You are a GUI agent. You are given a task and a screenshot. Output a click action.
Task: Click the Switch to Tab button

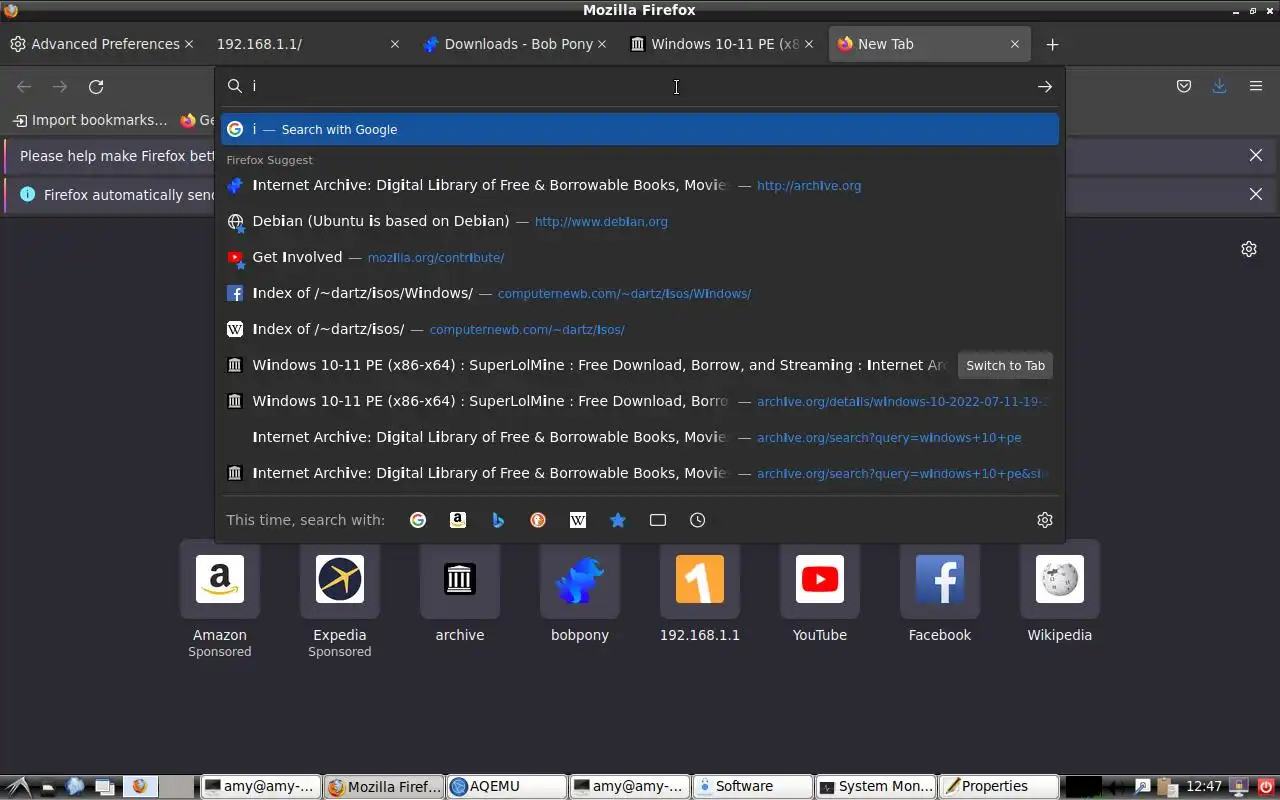(1005, 365)
